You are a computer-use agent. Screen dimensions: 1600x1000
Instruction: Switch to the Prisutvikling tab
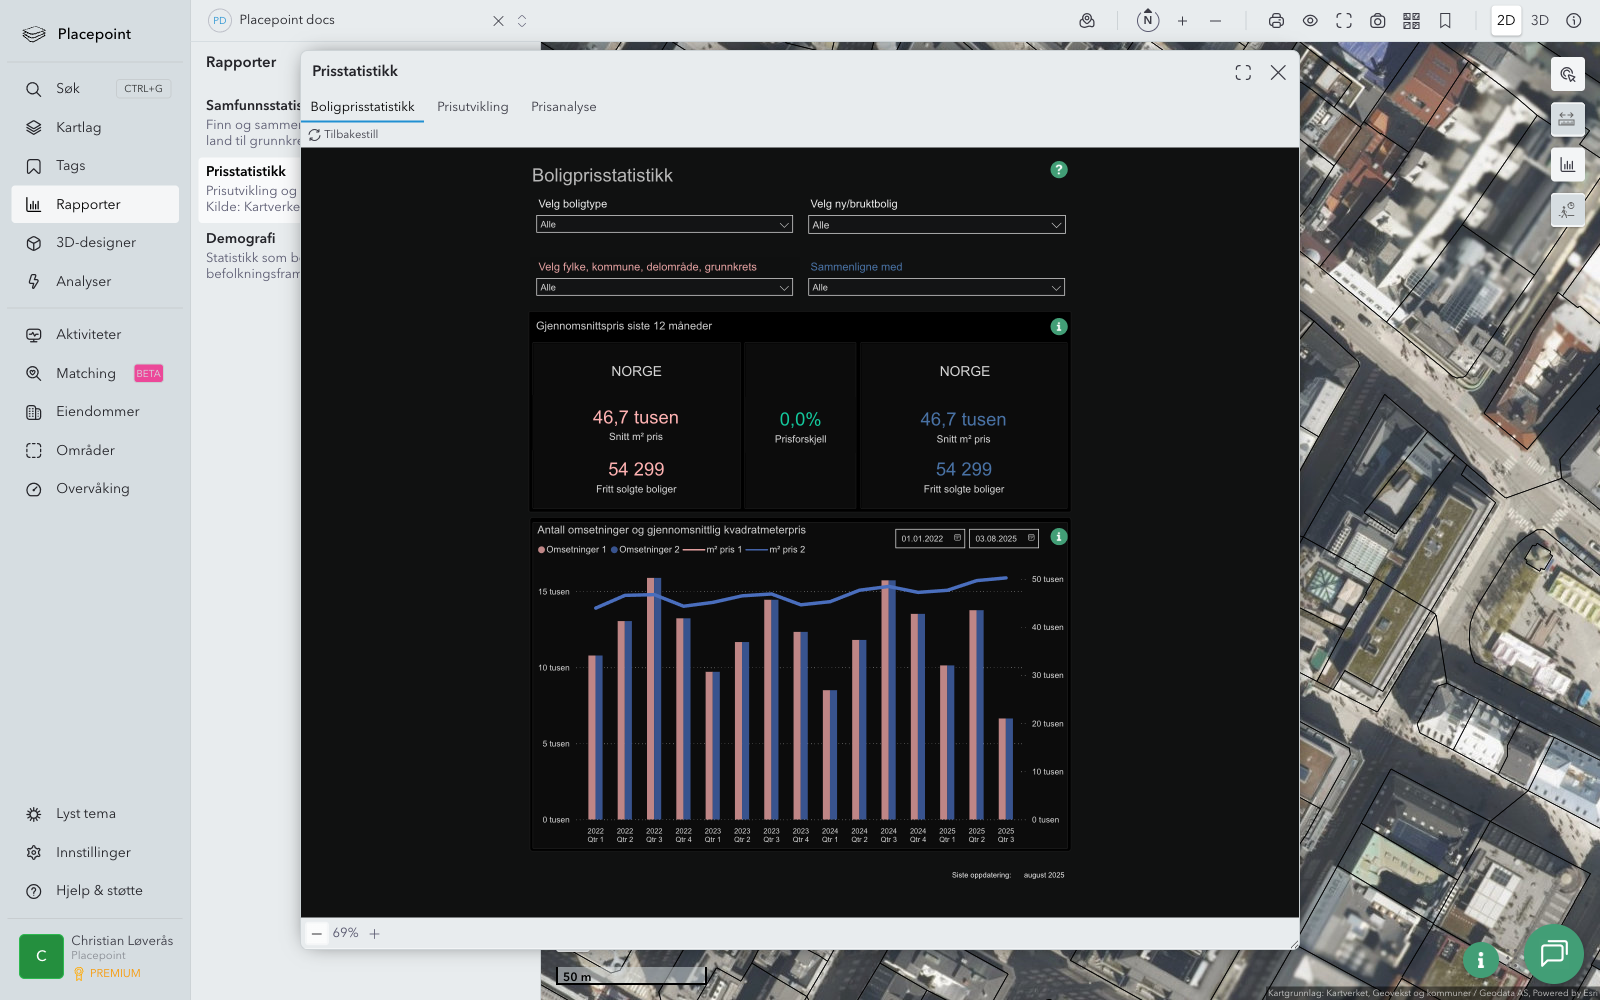pos(472,107)
